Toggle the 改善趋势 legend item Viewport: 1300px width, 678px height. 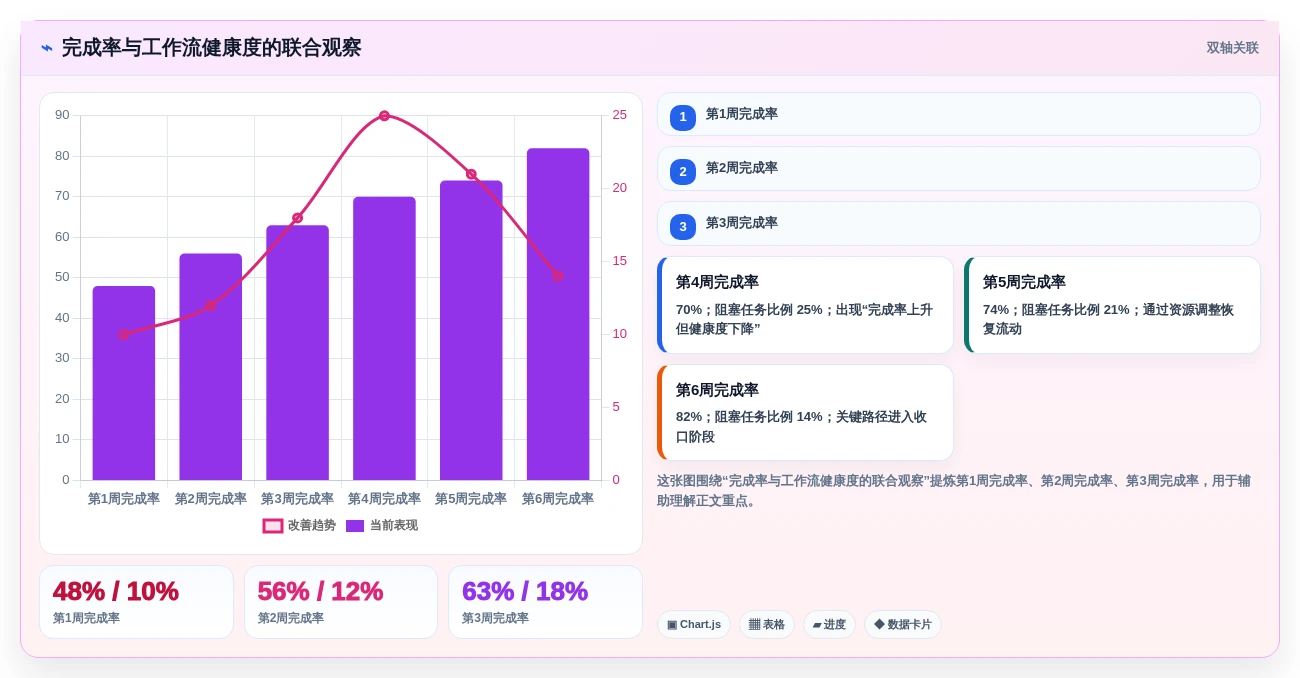click(299, 526)
